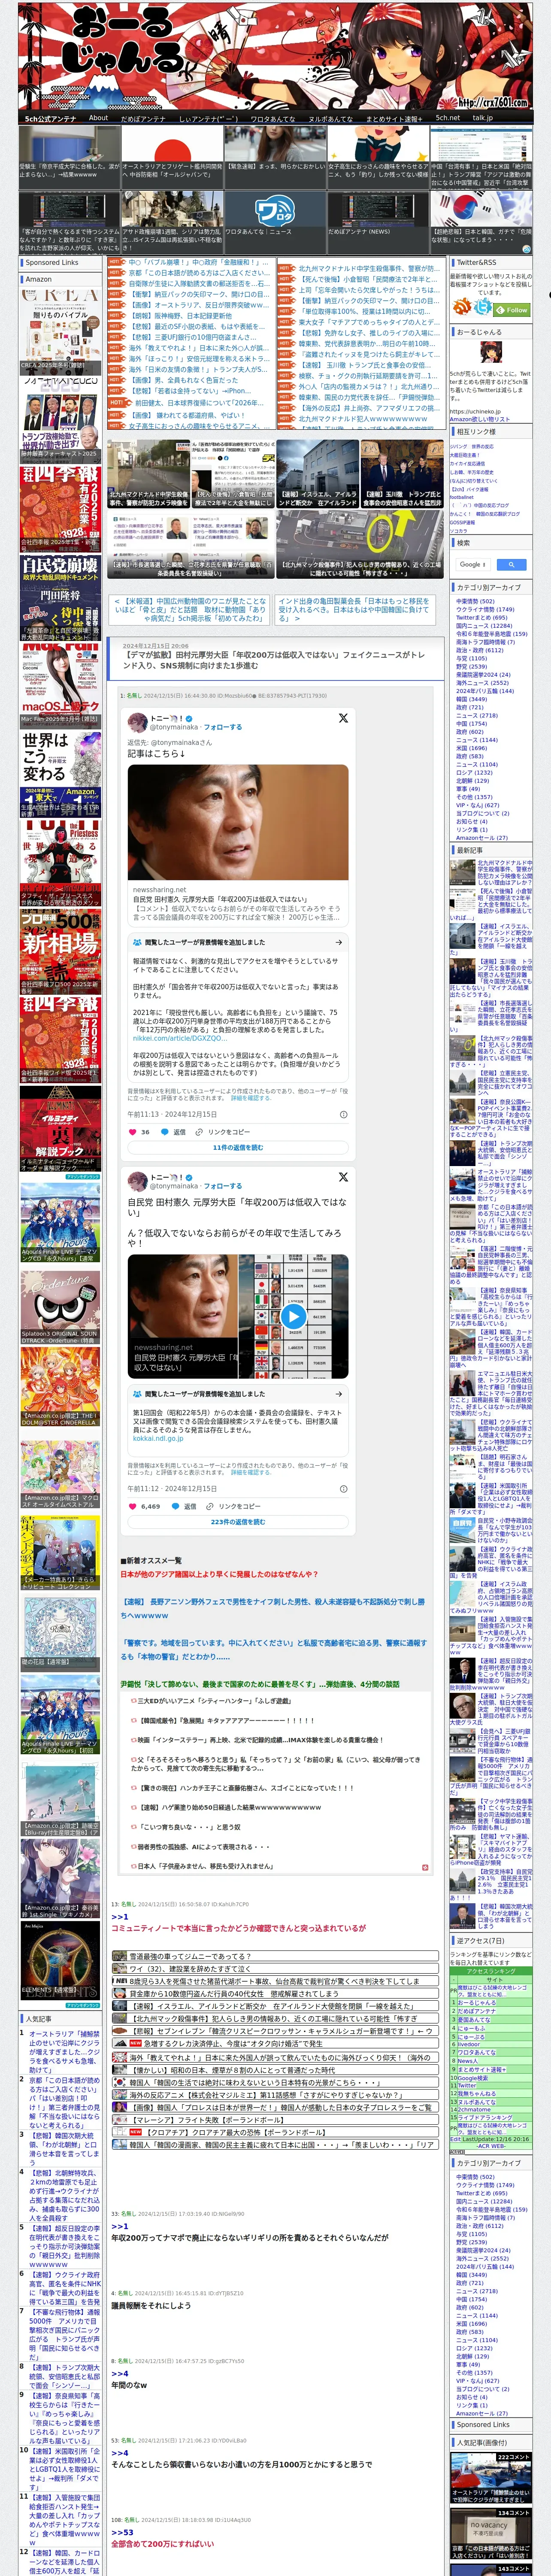
Task: Open 223件の返信を読む button
Action: tap(238, 1522)
